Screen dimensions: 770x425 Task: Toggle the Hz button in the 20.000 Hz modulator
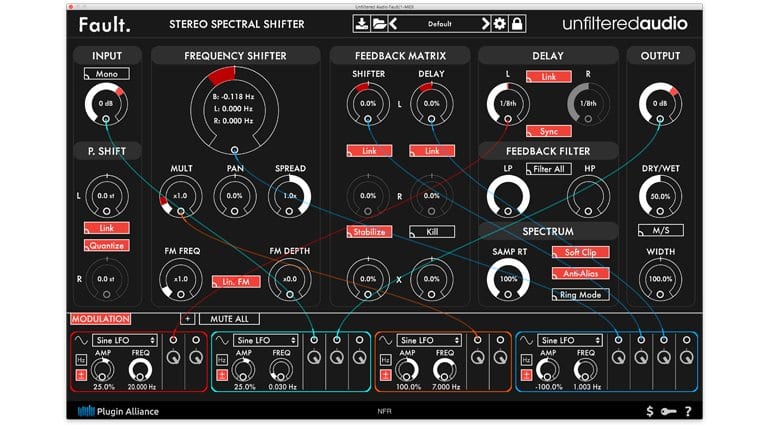[x=81, y=360]
